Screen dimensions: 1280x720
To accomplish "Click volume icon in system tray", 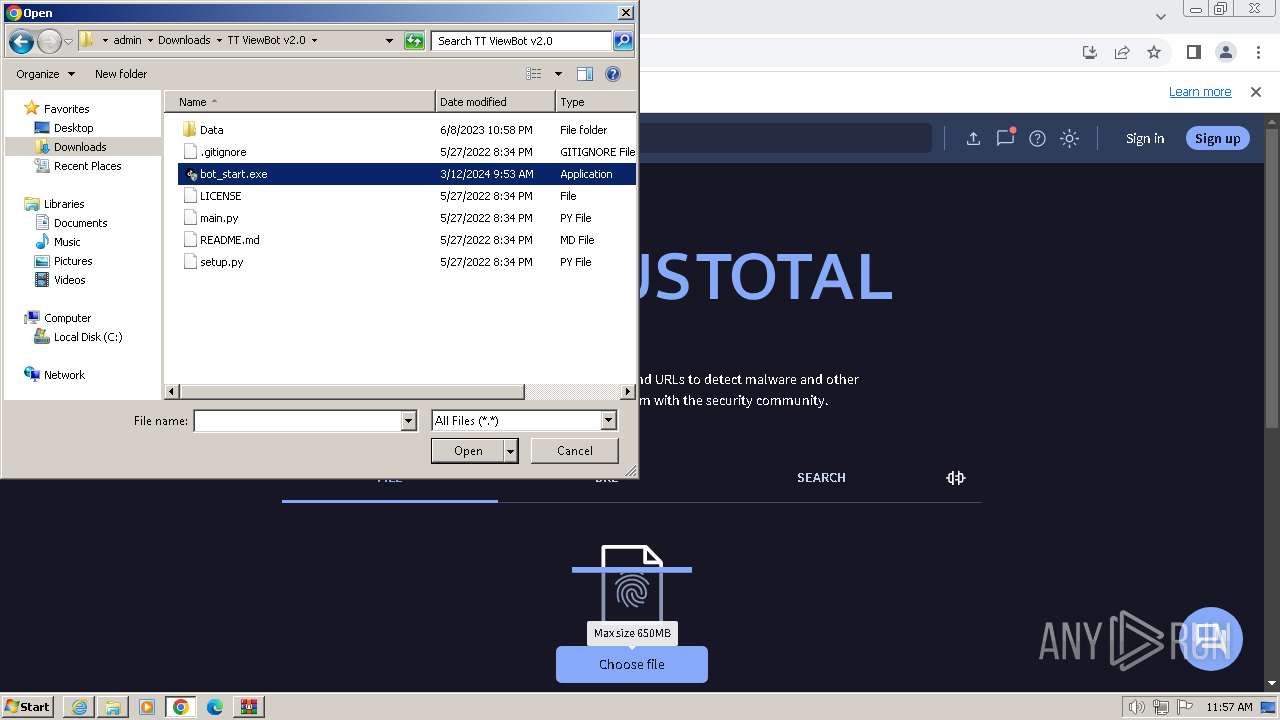I will pos(1136,707).
